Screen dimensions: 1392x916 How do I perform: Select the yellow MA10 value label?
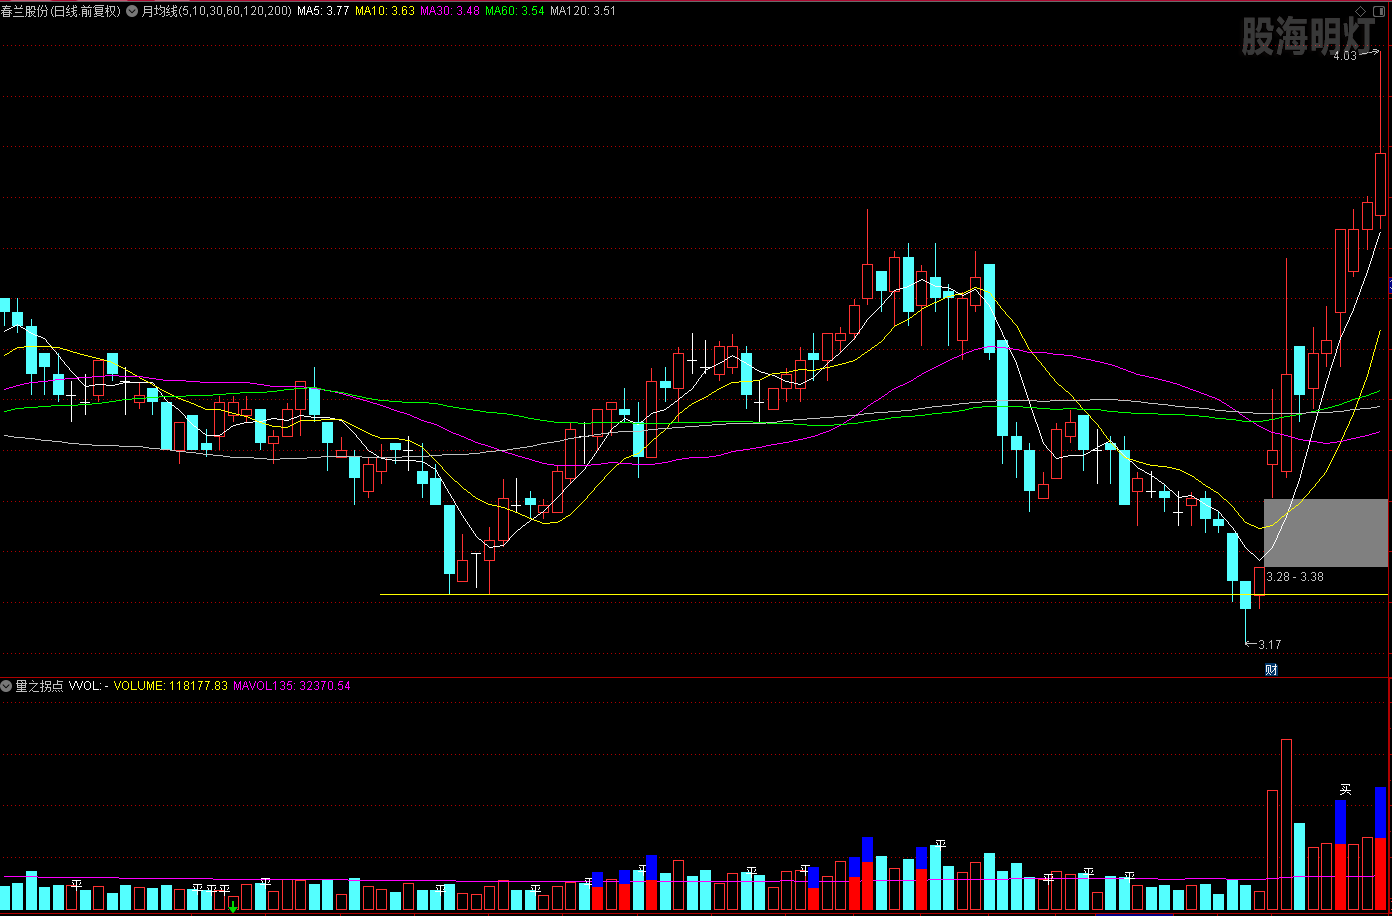pos(385,11)
